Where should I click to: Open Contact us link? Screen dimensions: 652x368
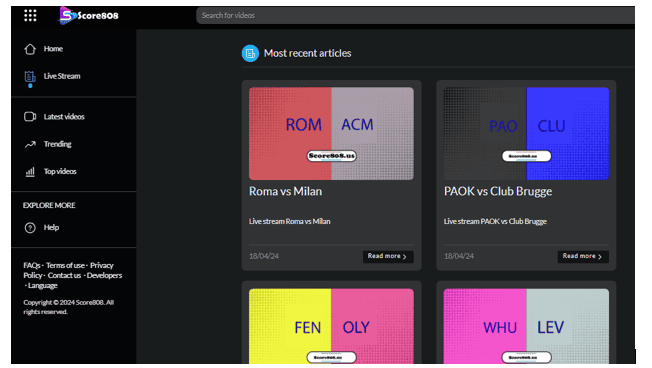(64, 275)
